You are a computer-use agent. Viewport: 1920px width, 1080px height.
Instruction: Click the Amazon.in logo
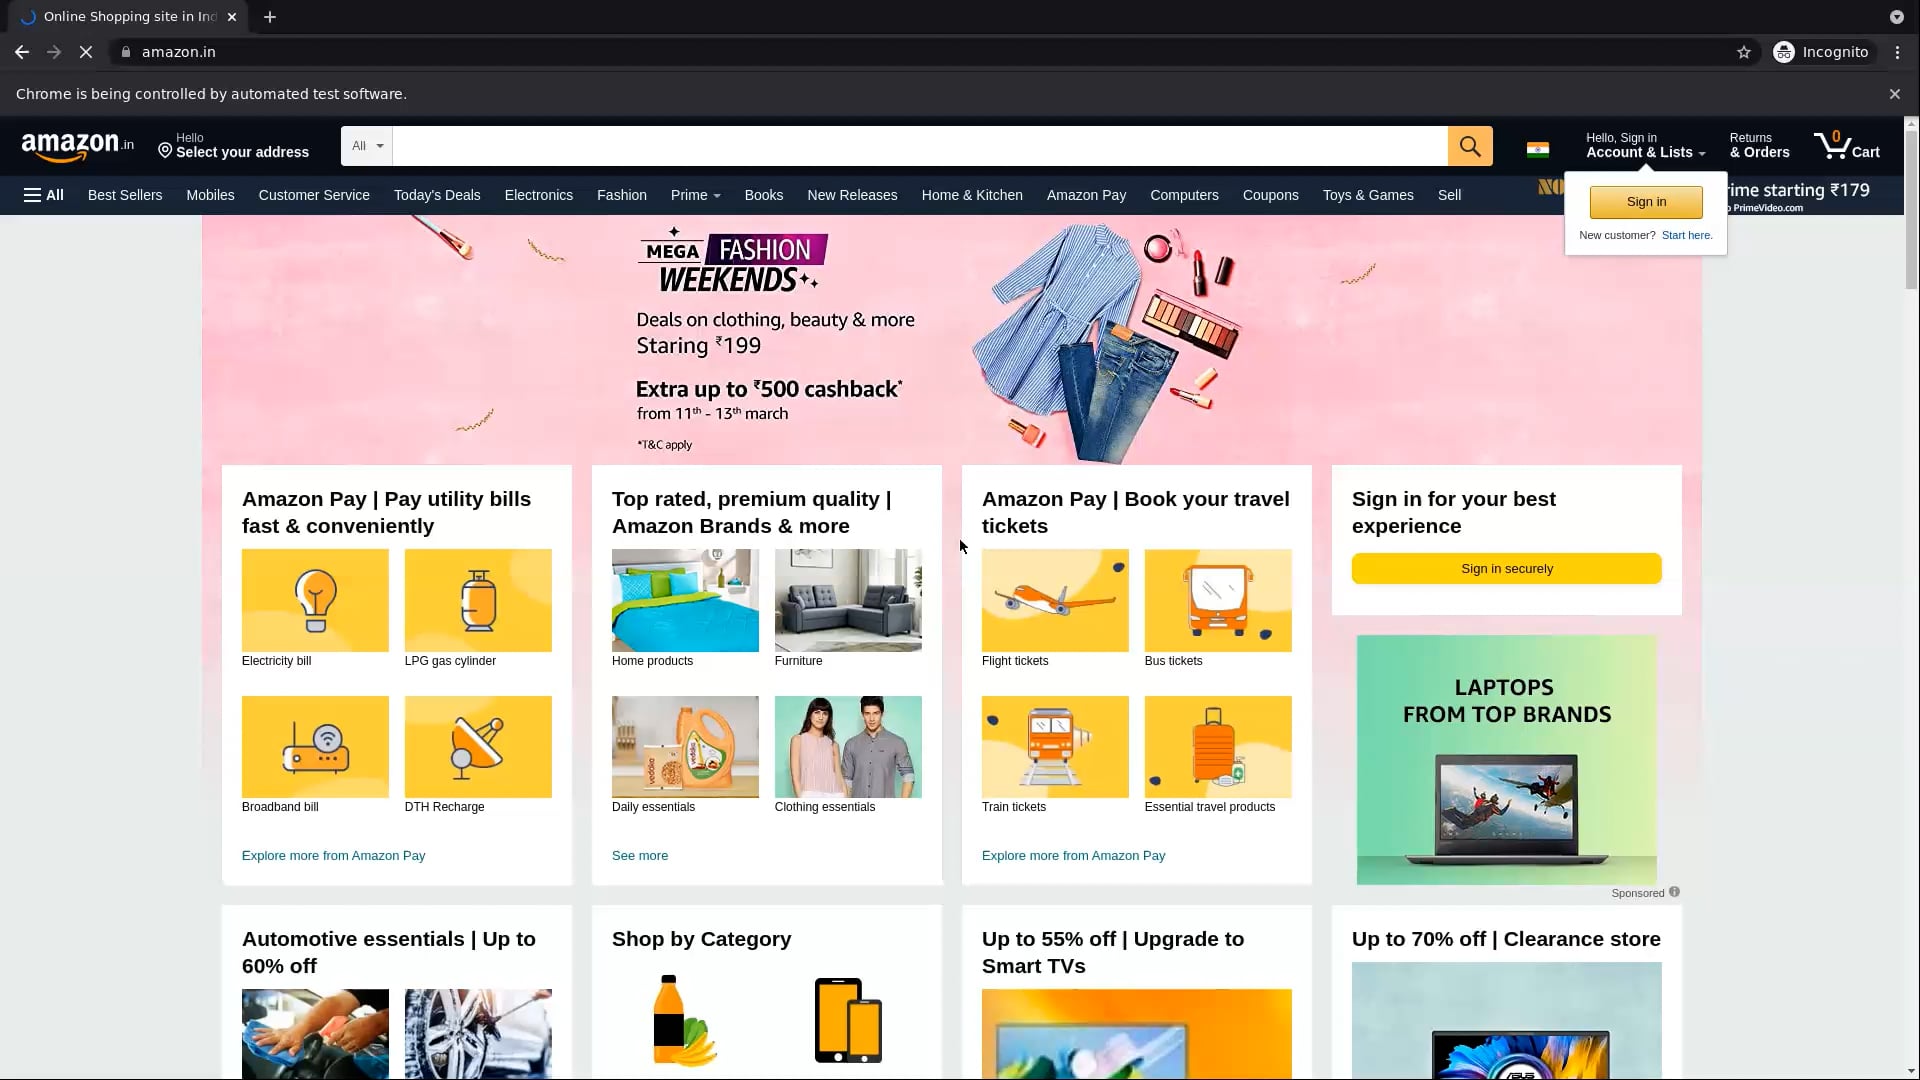pyautogui.click(x=77, y=146)
